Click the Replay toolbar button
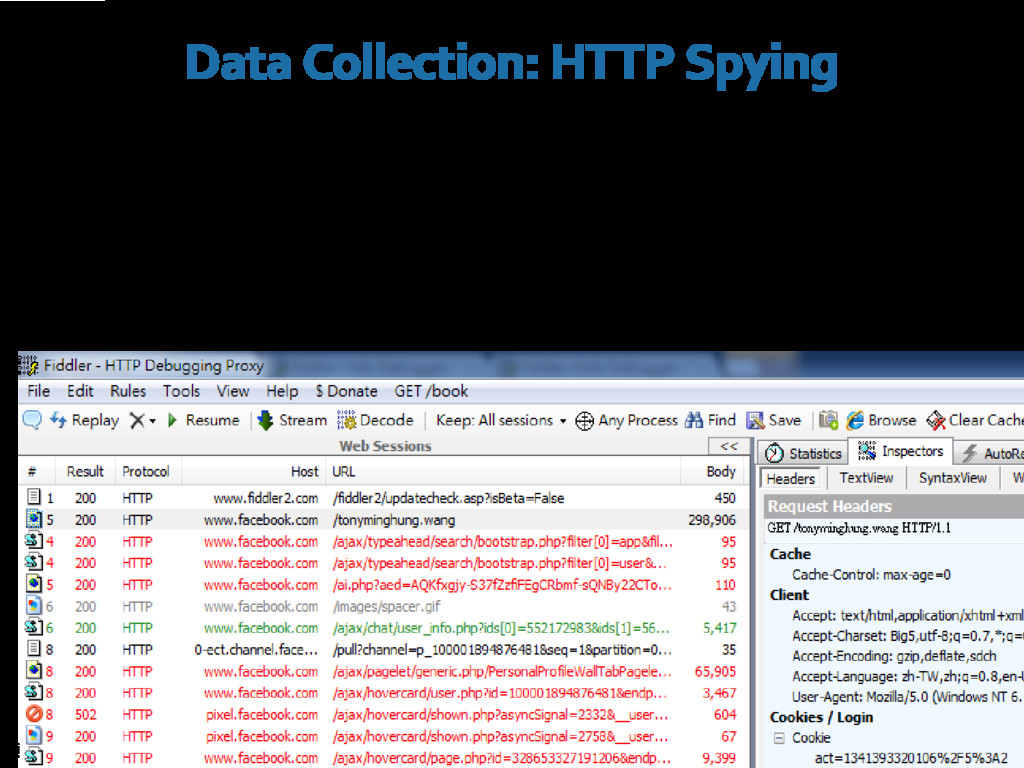The width and height of the screenshot is (1024, 768). [85, 420]
